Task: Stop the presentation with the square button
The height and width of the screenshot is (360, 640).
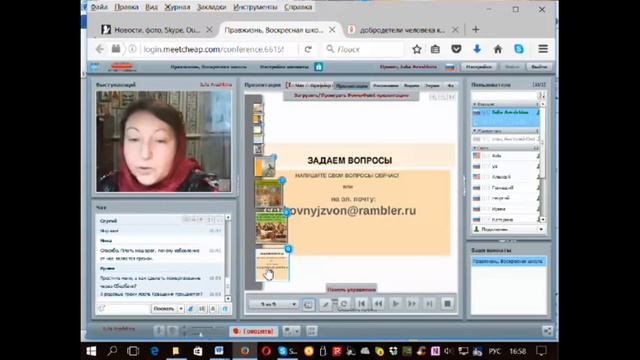Action: (447, 304)
